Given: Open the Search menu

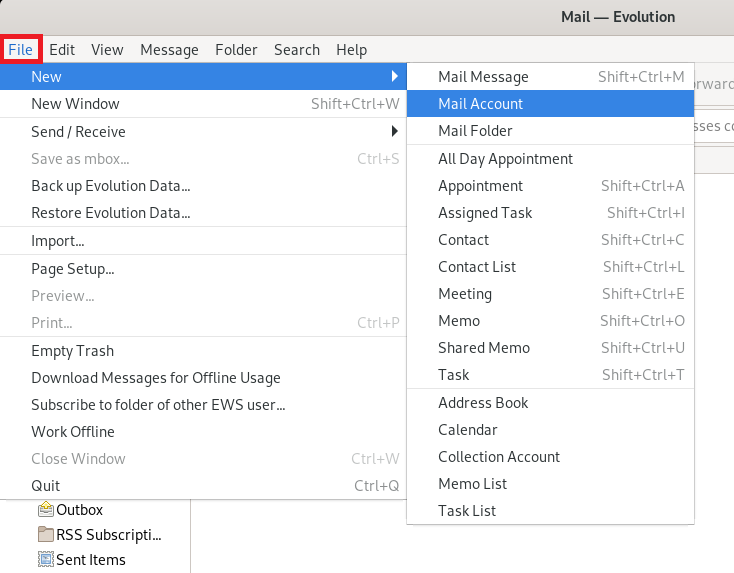Looking at the screenshot, I should [297, 49].
